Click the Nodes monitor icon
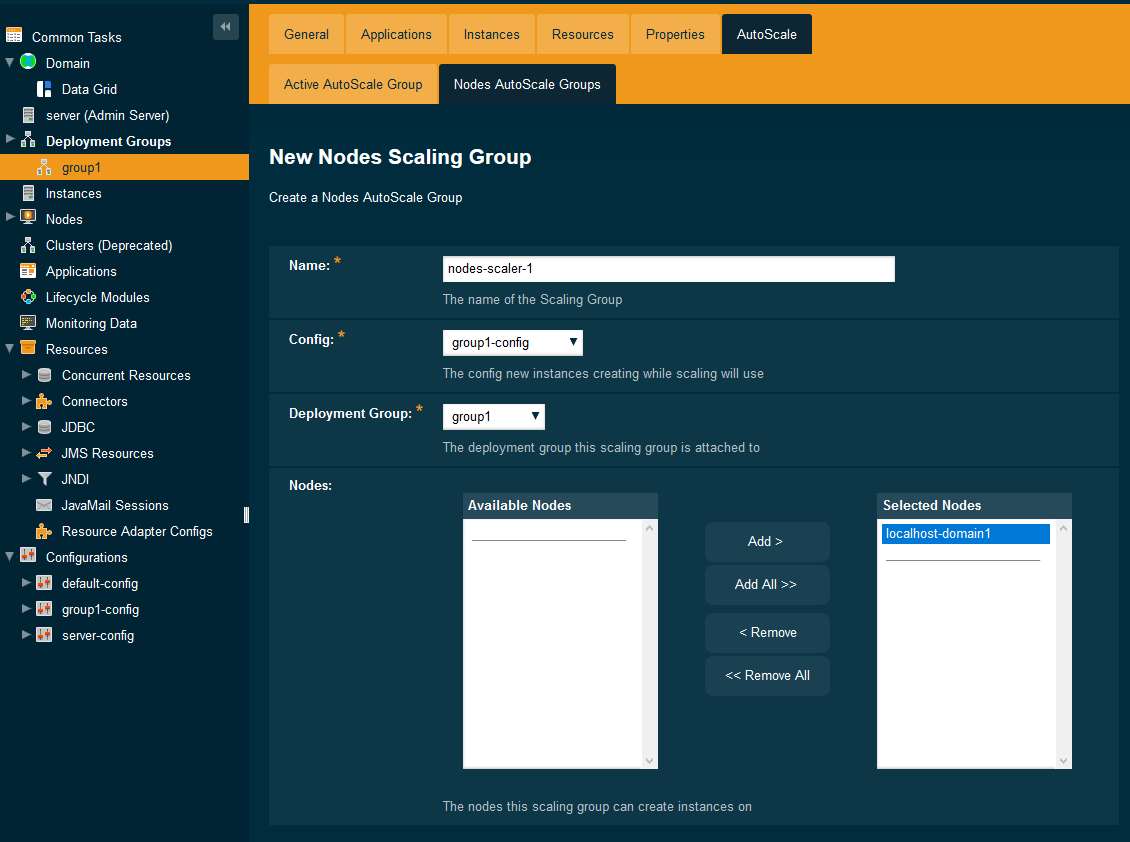 point(28,217)
